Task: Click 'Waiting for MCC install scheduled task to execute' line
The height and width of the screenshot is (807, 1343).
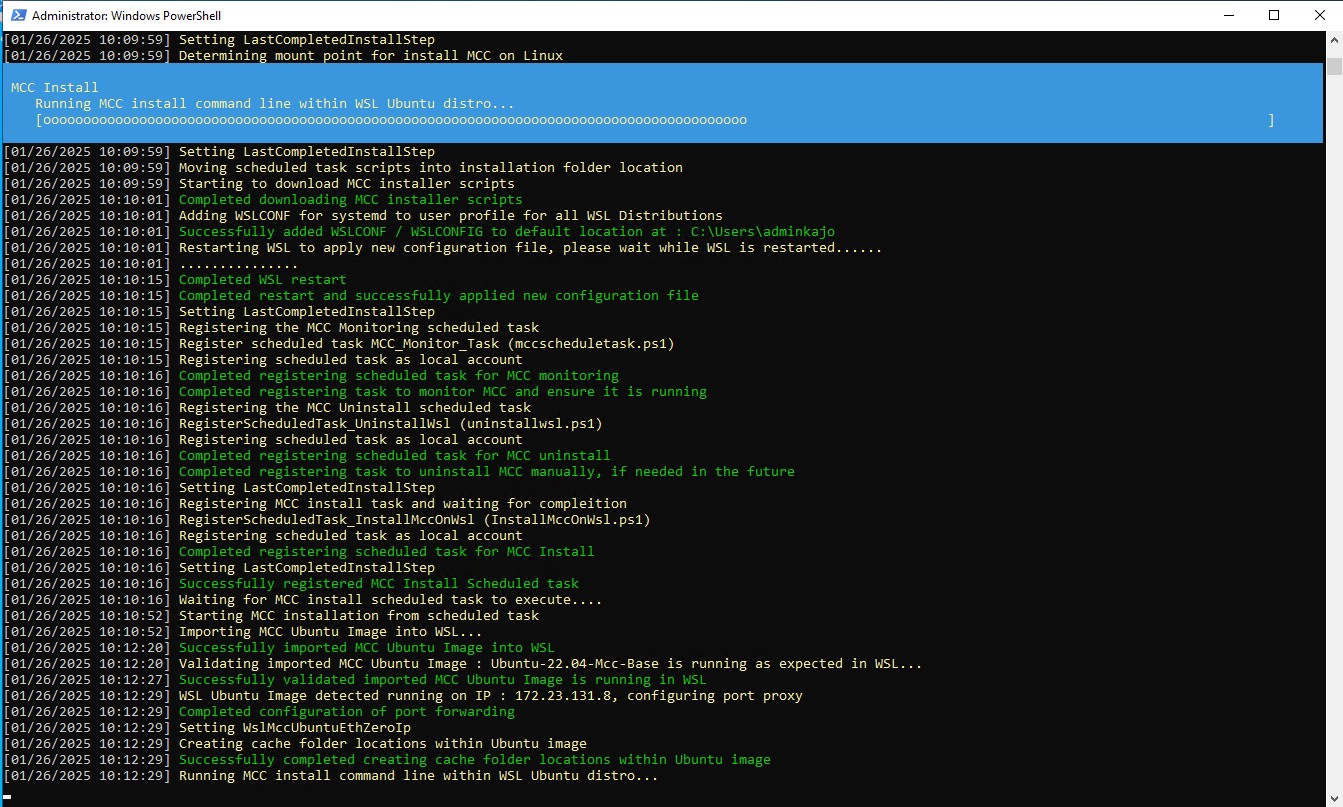Action: tap(391, 600)
